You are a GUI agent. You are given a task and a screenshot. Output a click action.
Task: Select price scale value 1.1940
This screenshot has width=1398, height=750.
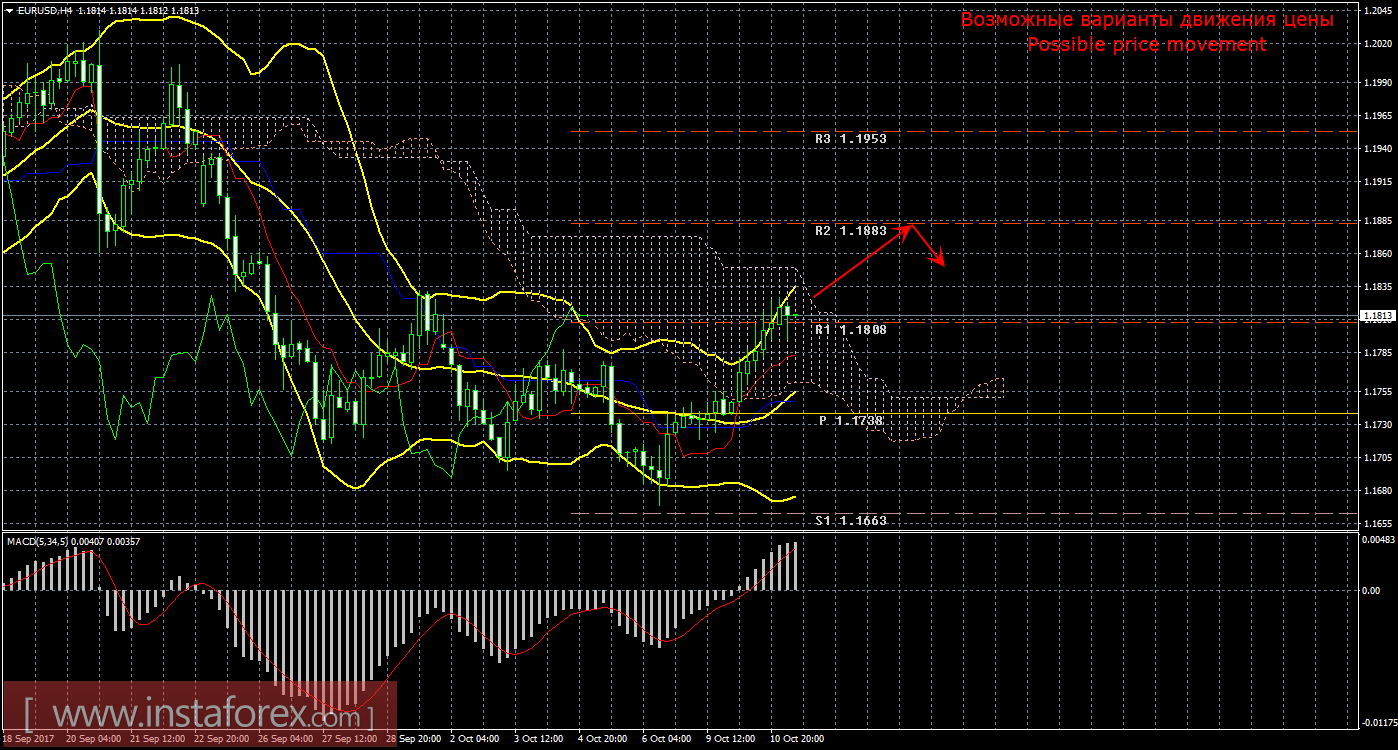coord(1378,149)
